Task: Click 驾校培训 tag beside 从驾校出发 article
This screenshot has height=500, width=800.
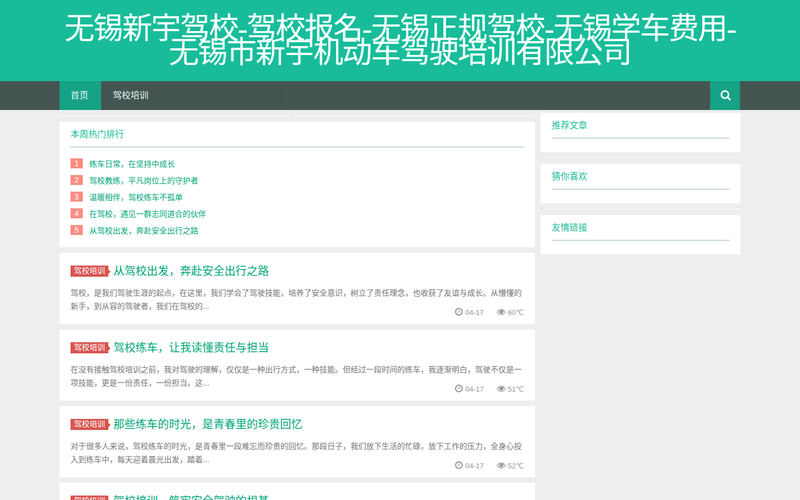Action: coord(90,271)
